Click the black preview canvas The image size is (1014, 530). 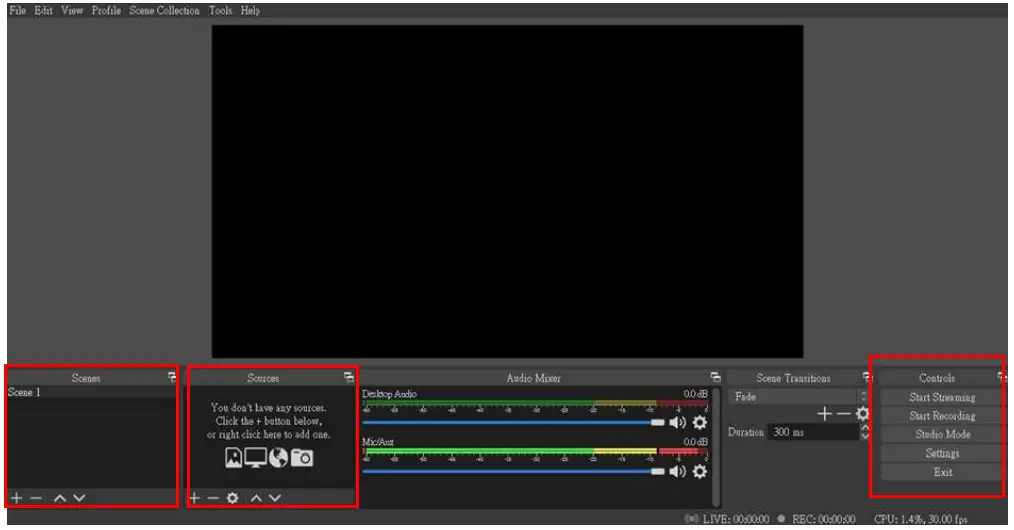[x=507, y=191]
